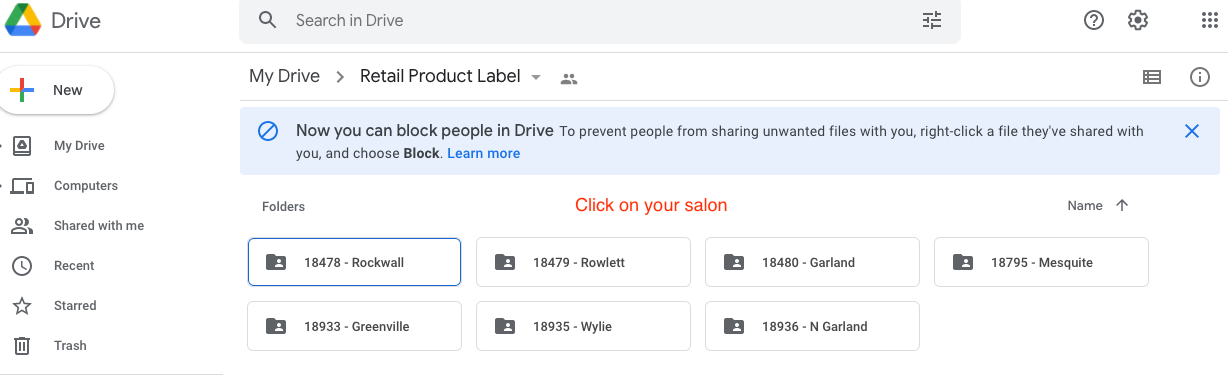Open the Google apps grid

click(x=1209, y=20)
